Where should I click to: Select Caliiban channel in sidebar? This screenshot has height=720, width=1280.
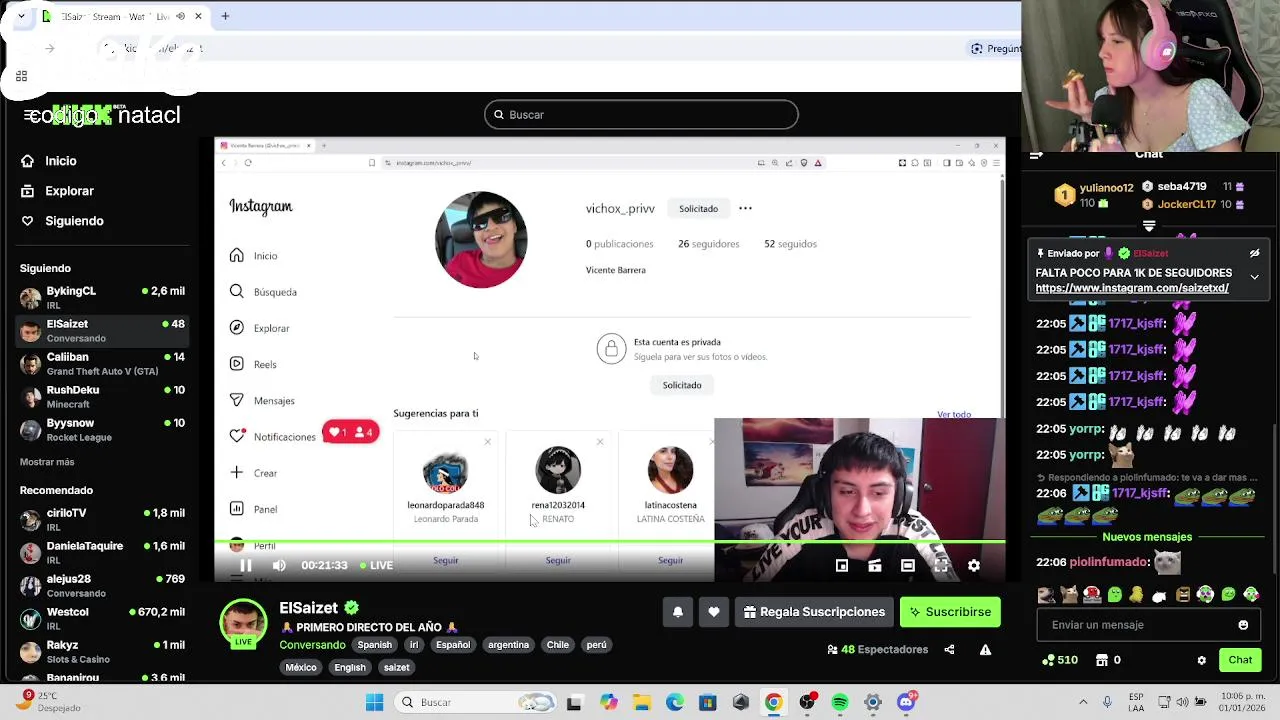[101, 364]
